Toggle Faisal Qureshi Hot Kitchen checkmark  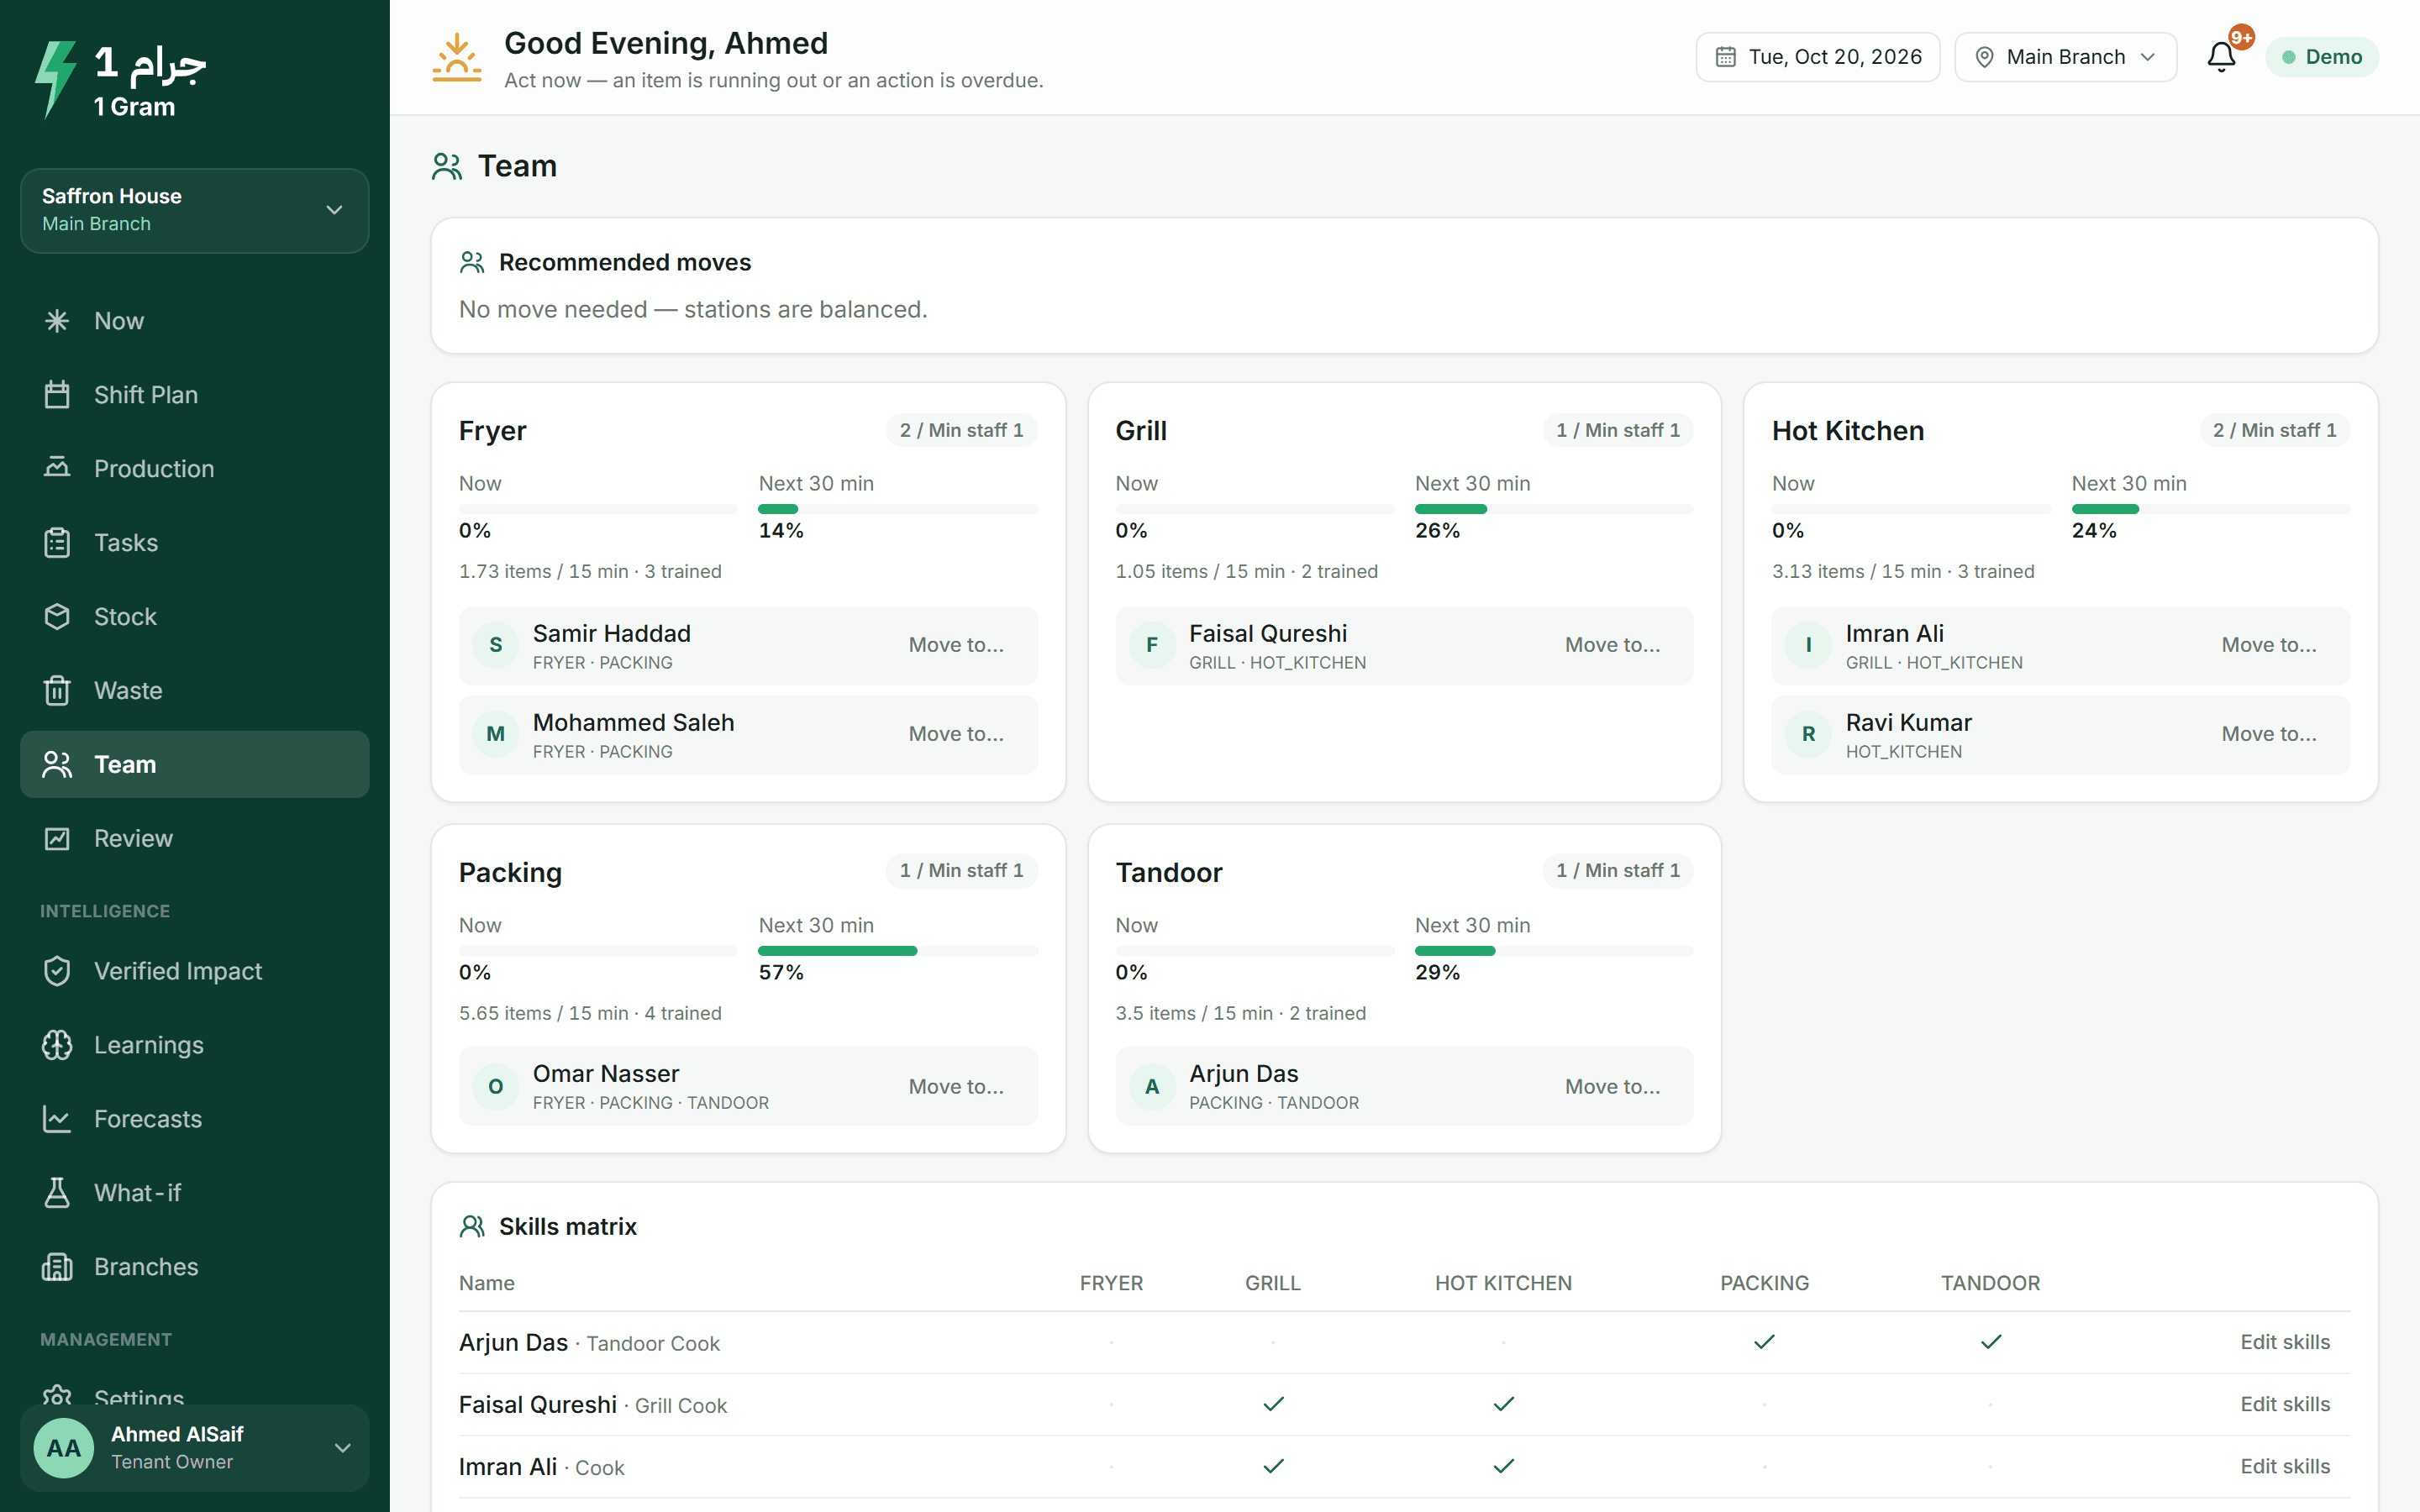(x=1503, y=1404)
